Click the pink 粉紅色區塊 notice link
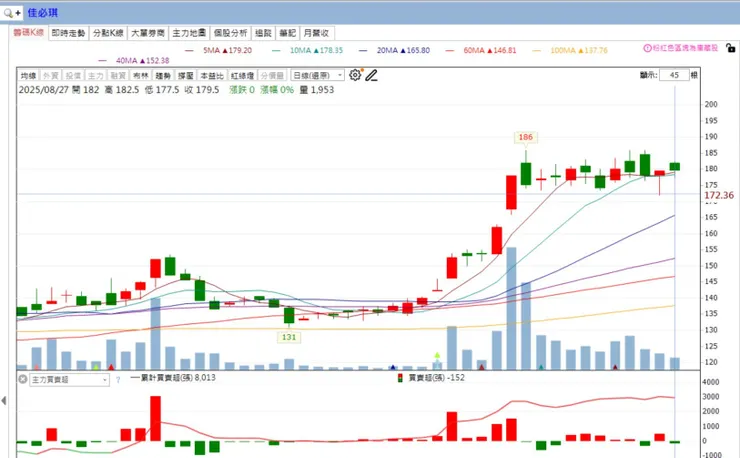This screenshot has height=458, width=740. pos(685,48)
